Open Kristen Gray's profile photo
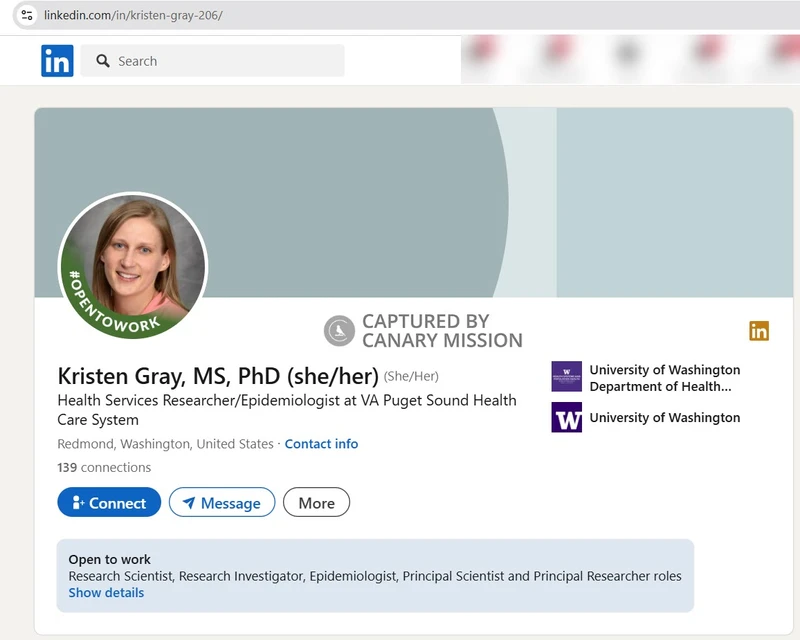Viewport: 800px width, 640px height. click(x=133, y=265)
